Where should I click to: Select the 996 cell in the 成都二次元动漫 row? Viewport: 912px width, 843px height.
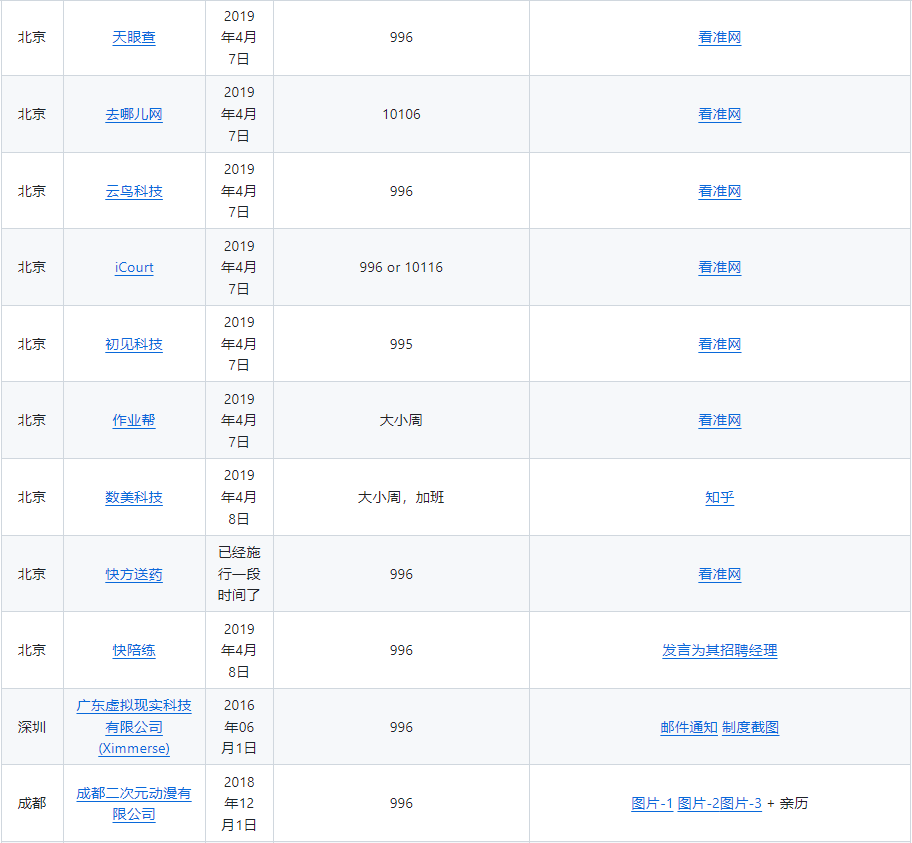[x=401, y=803]
